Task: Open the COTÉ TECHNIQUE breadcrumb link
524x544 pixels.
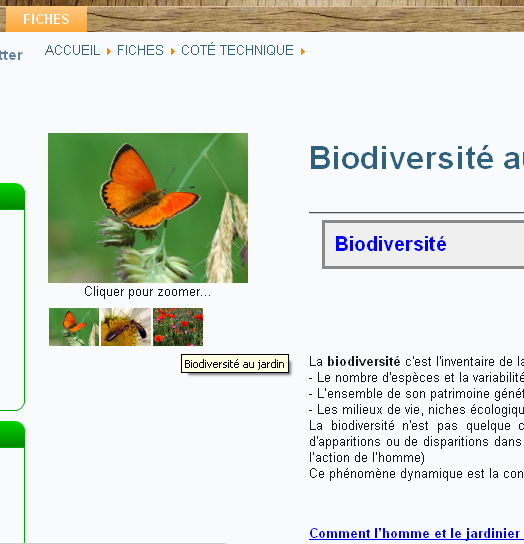Action: 237,50
